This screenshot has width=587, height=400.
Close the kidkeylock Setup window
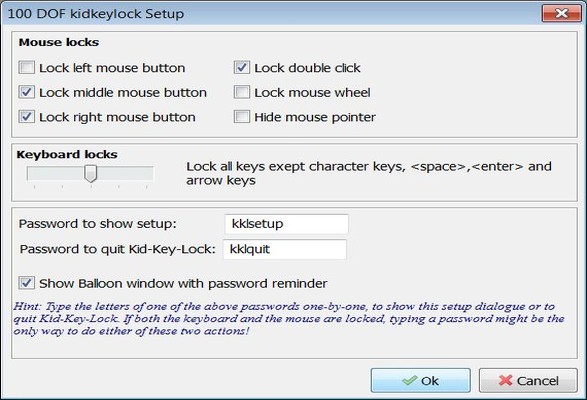(562, 13)
